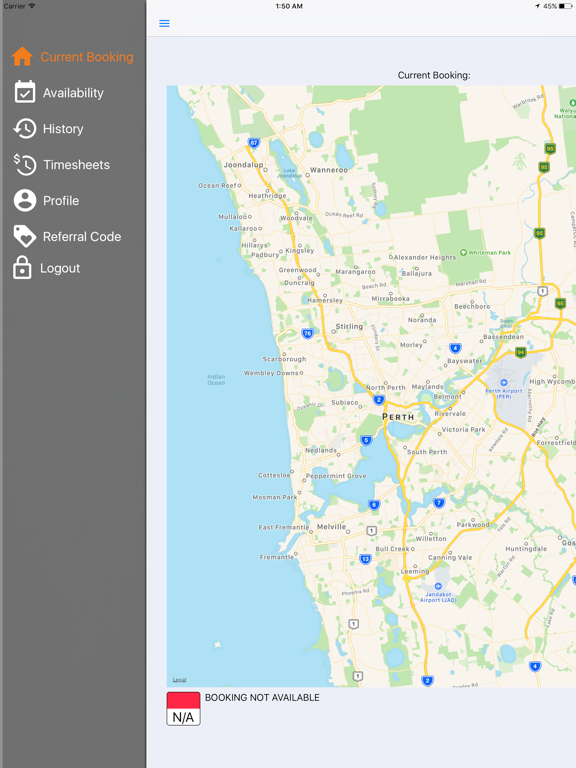Click the red N/A booking badge
This screenshot has height=768, width=576.
184,709
